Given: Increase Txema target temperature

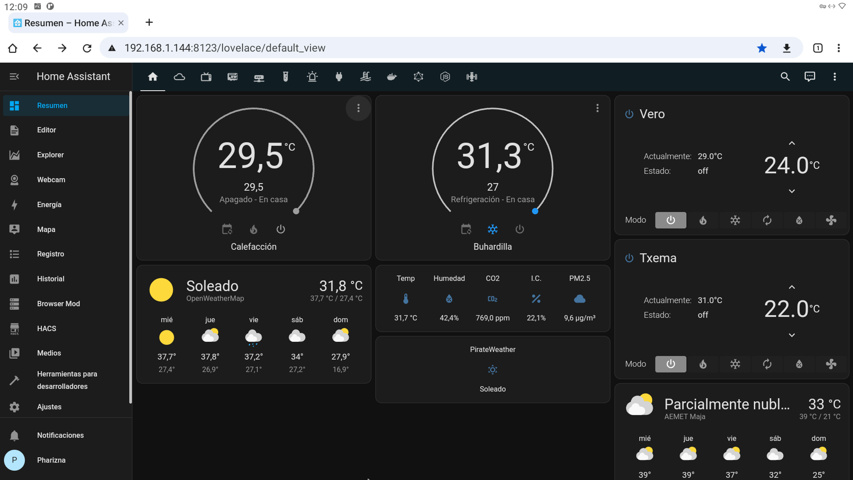Looking at the screenshot, I should coord(792,287).
